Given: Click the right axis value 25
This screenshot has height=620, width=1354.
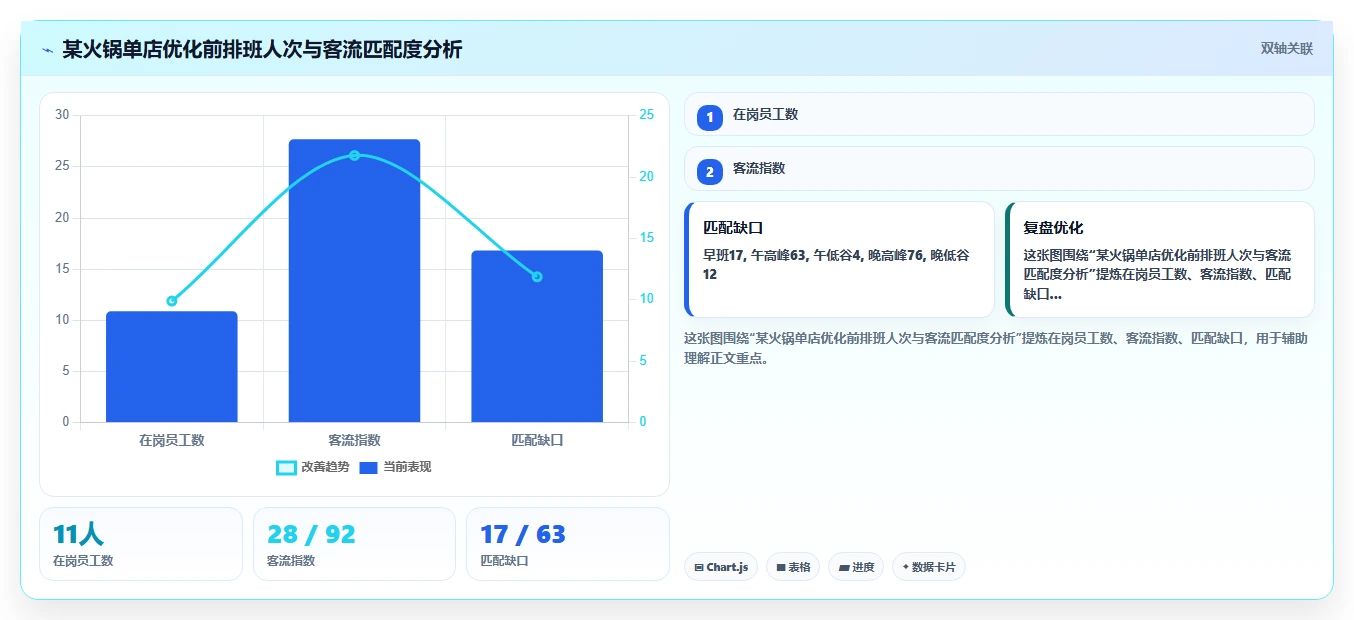Looking at the screenshot, I should pos(646,115).
